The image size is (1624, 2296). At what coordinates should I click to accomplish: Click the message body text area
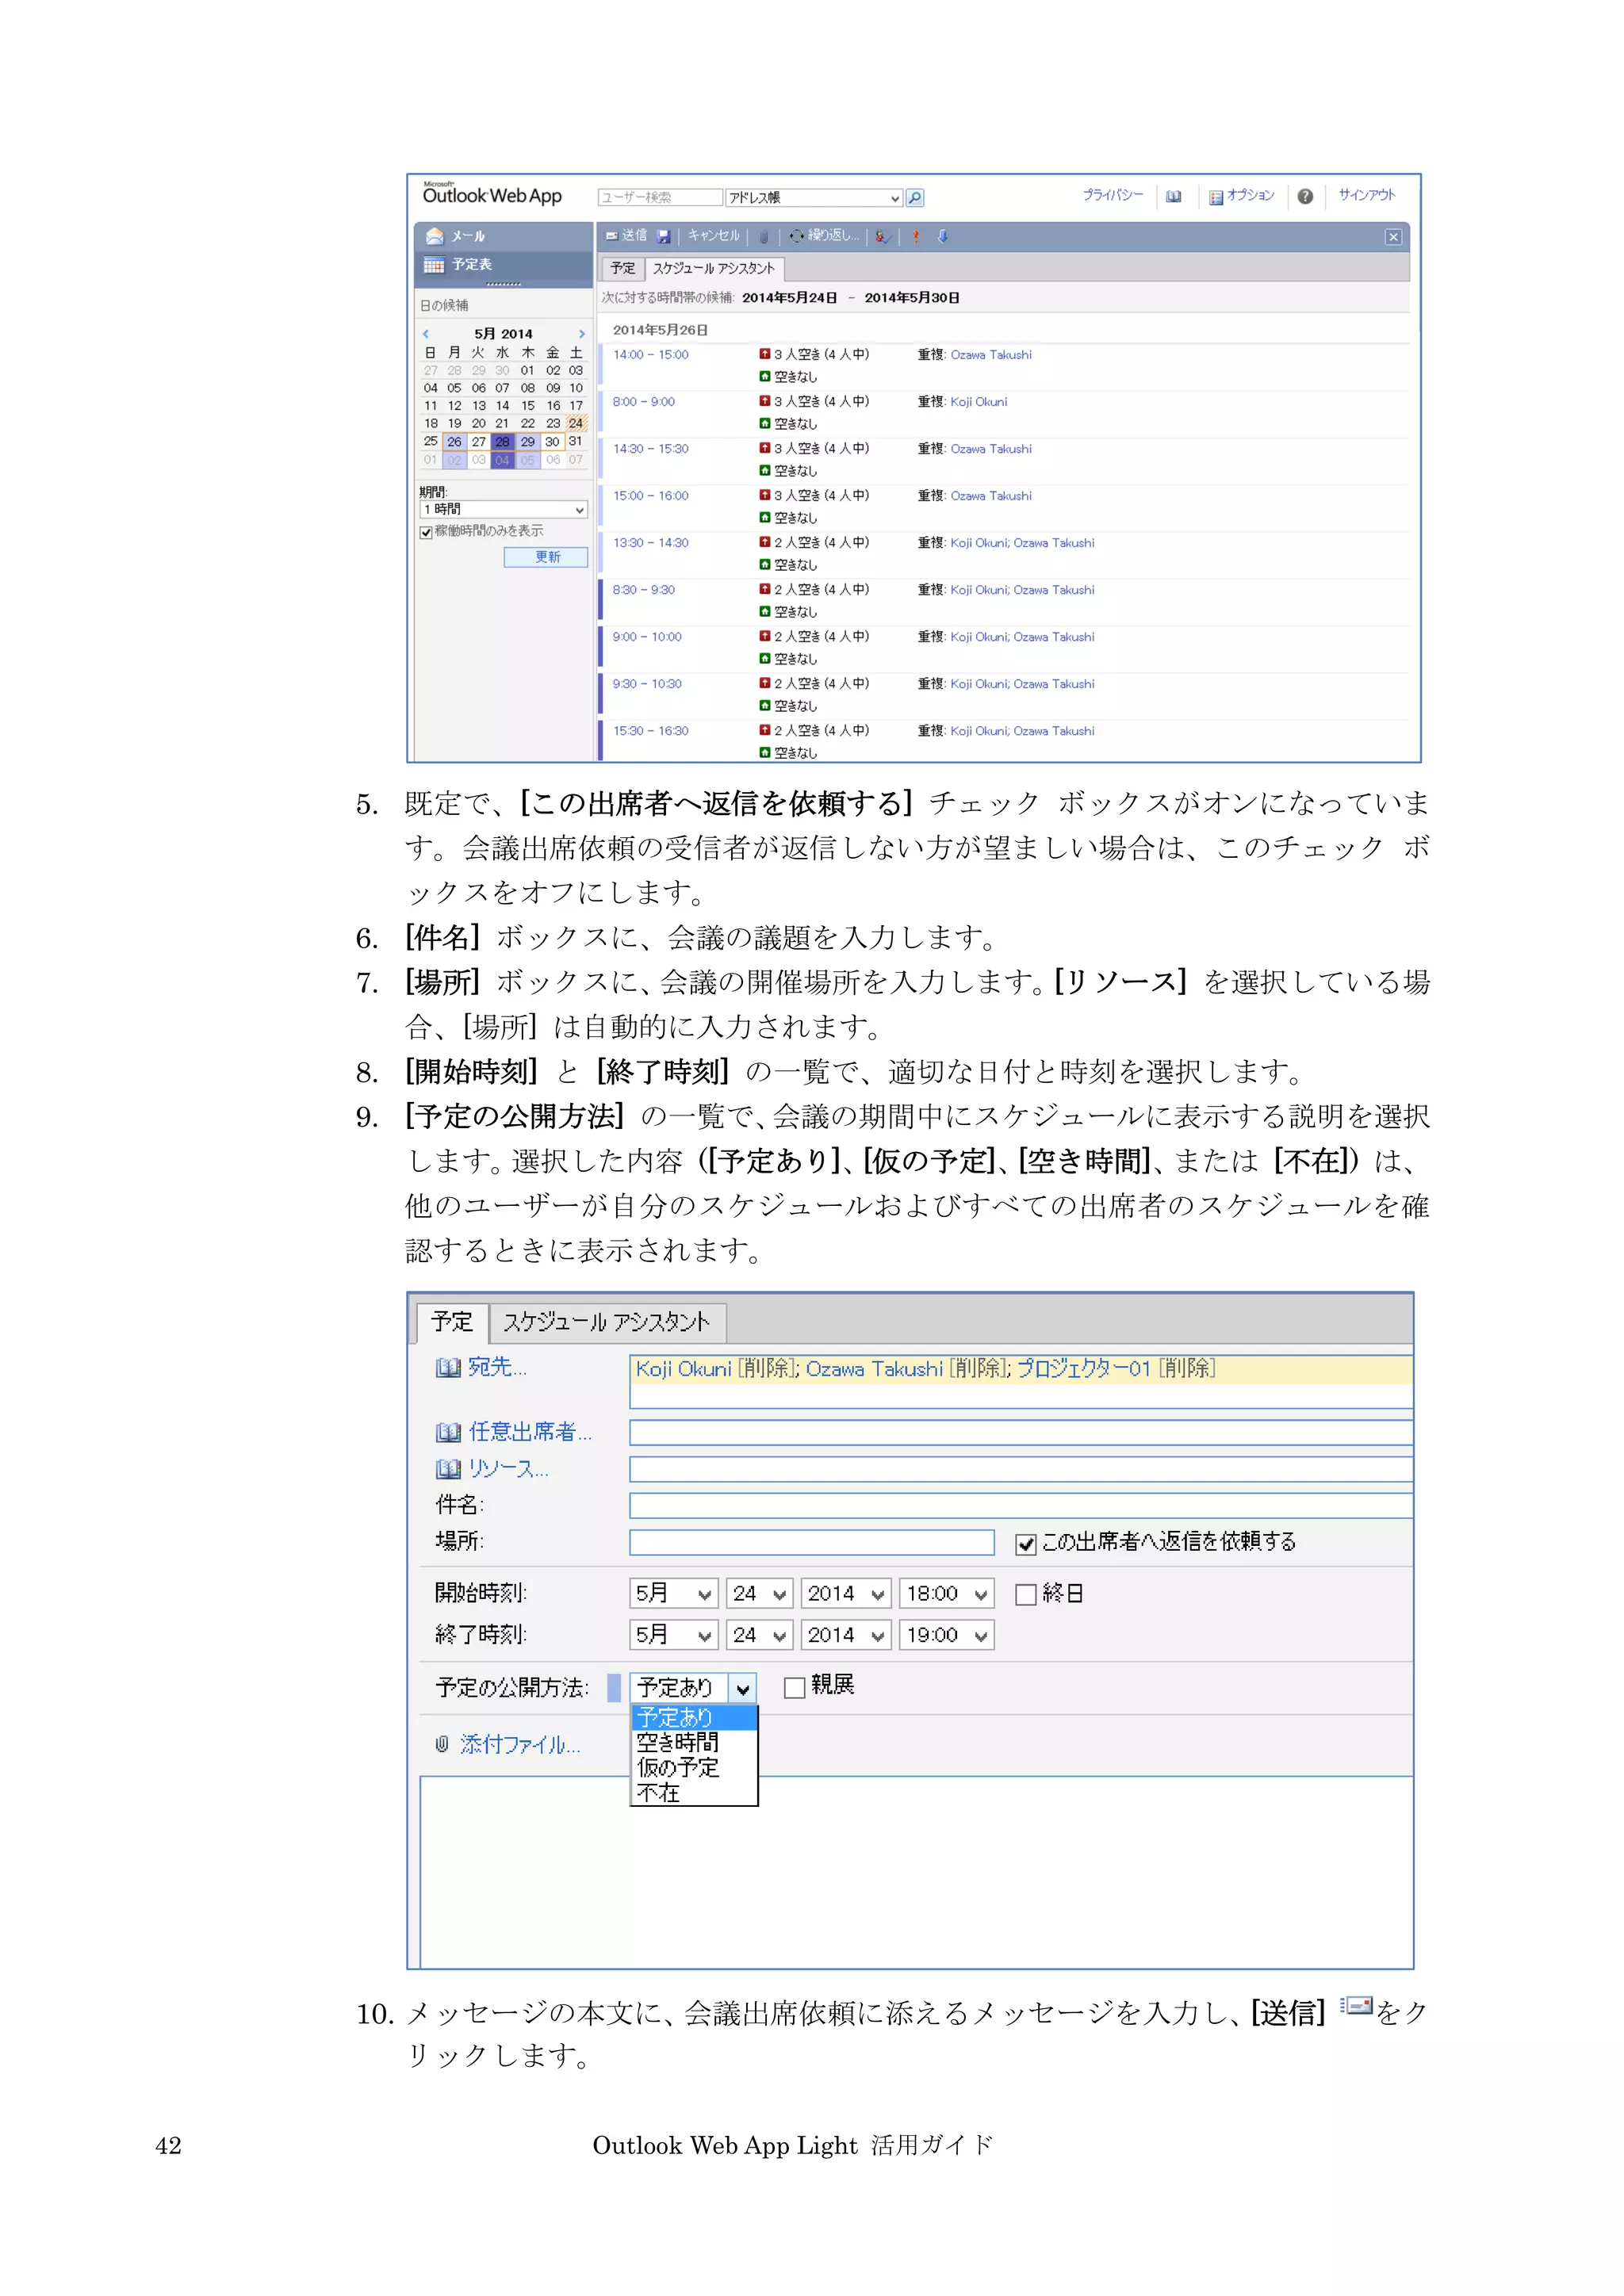(916, 1873)
